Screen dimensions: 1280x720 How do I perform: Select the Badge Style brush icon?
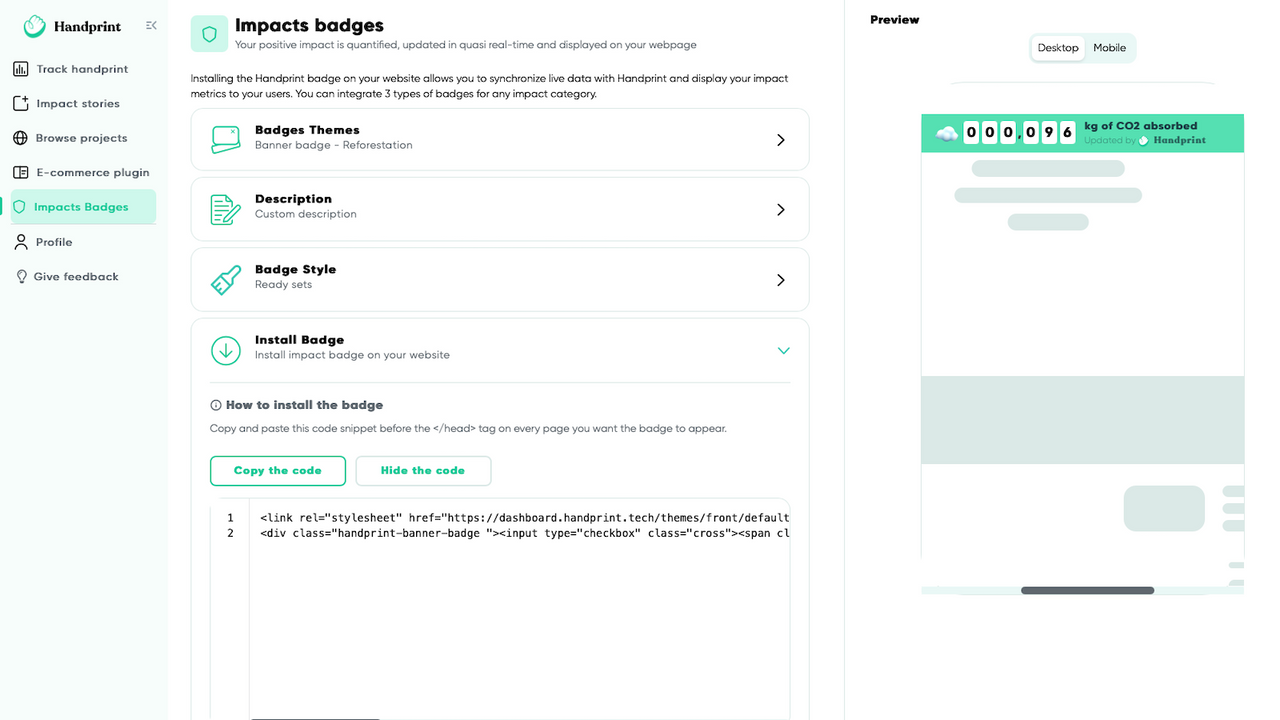pos(226,279)
